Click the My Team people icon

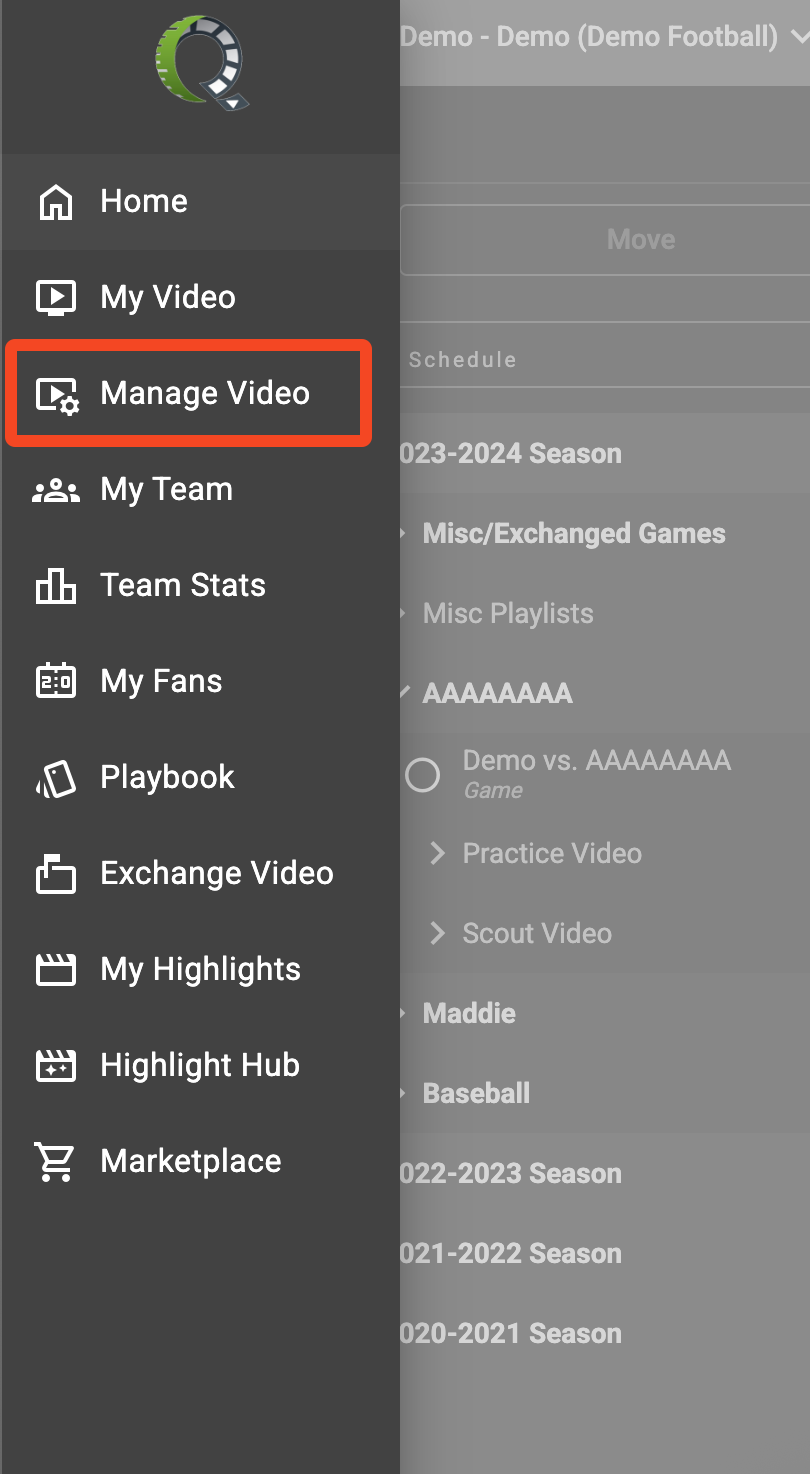point(56,490)
